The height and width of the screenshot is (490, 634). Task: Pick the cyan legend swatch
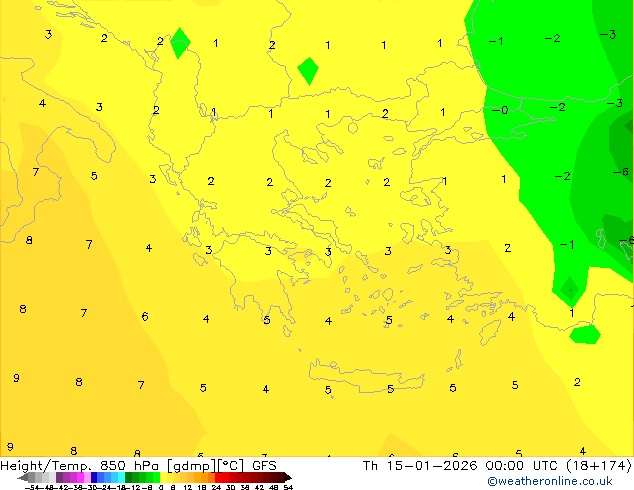point(121,477)
